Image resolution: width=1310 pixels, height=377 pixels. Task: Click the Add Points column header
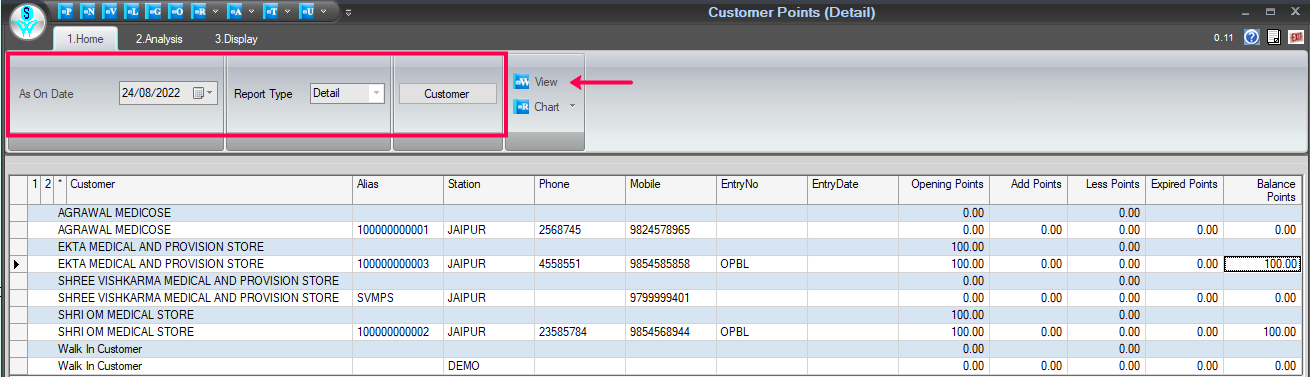point(1028,190)
